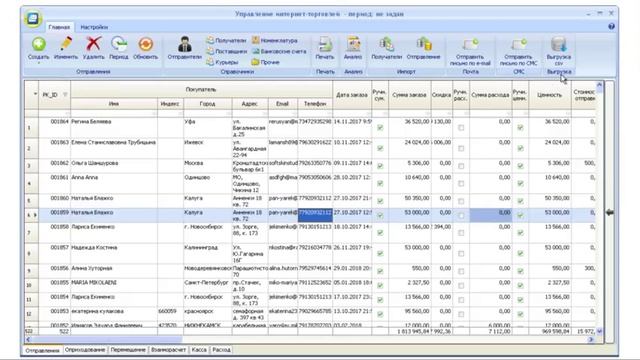The height and width of the screenshot is (360, 640).
Task: Toggle Руч. ценн. checkbox for order 001860
Action: coord(520,201)
